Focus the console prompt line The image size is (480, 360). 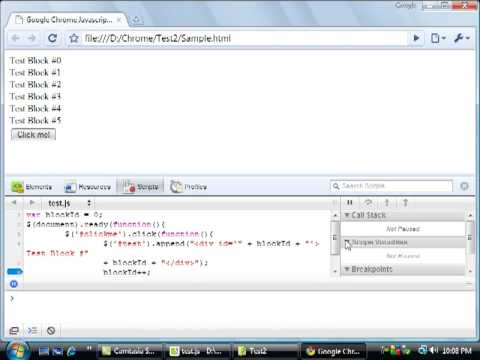coord(240,298)
